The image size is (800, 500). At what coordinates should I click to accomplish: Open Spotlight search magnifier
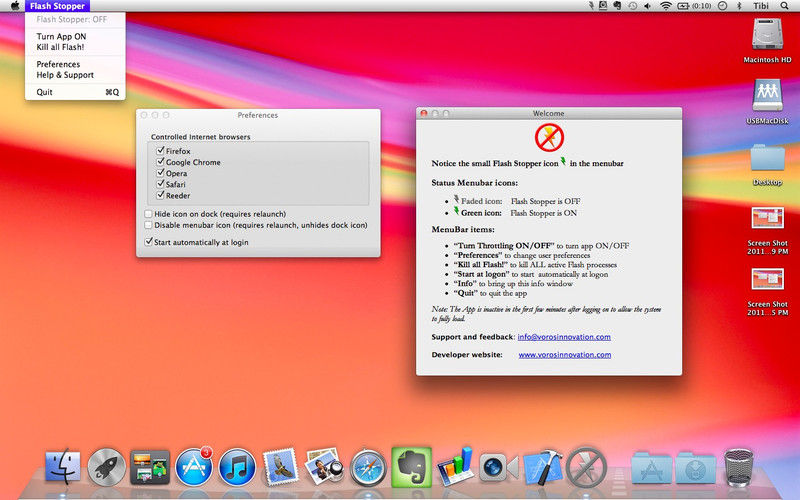pyautogui.click(x=784, y=6)
